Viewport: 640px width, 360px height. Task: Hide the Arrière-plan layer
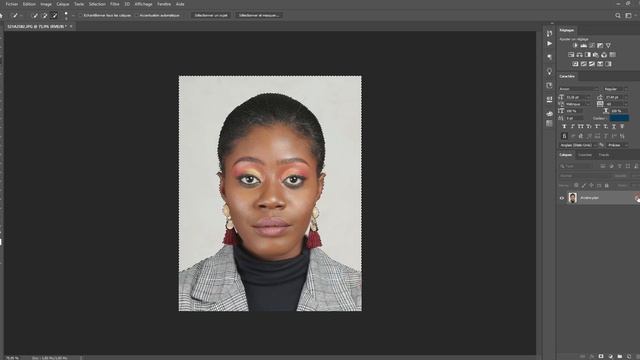562,198
